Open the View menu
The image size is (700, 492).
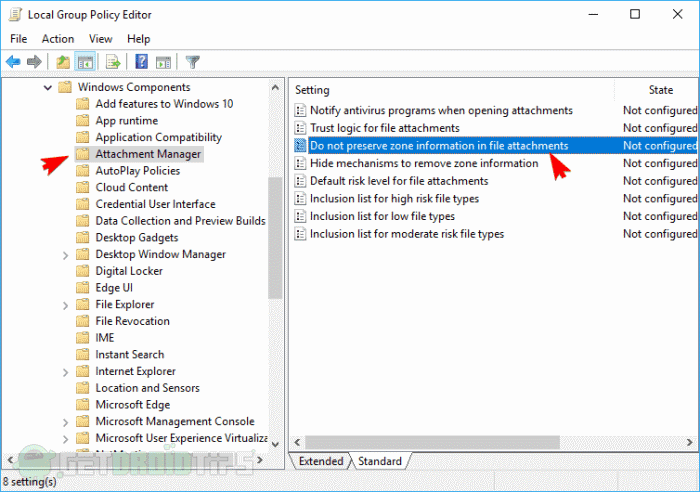click(x=101, y=39)
